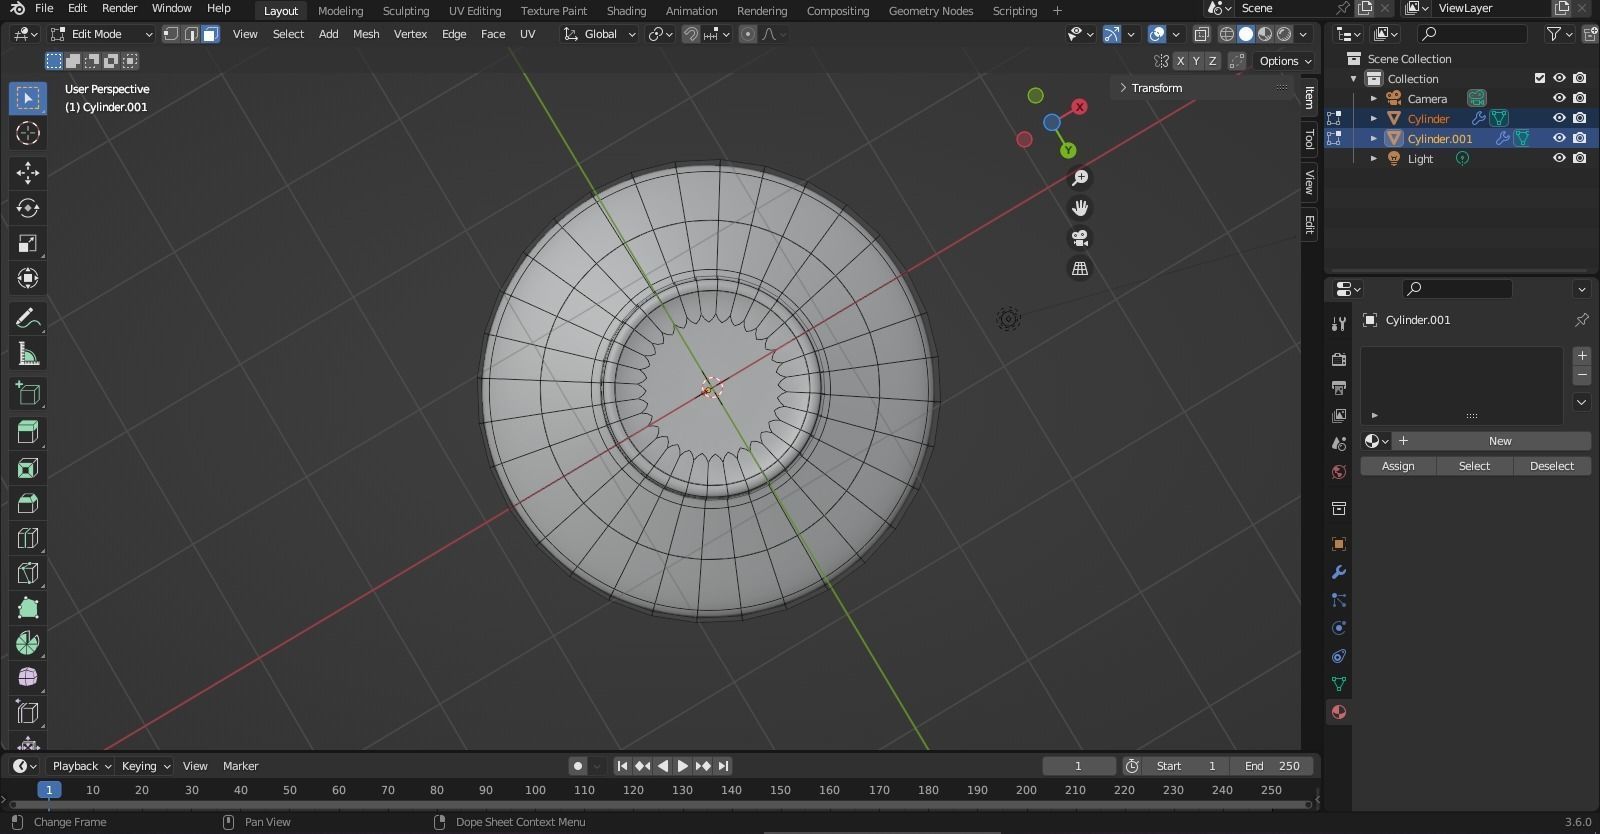
Task: Enable edge select mode
Action: (190, 34)
